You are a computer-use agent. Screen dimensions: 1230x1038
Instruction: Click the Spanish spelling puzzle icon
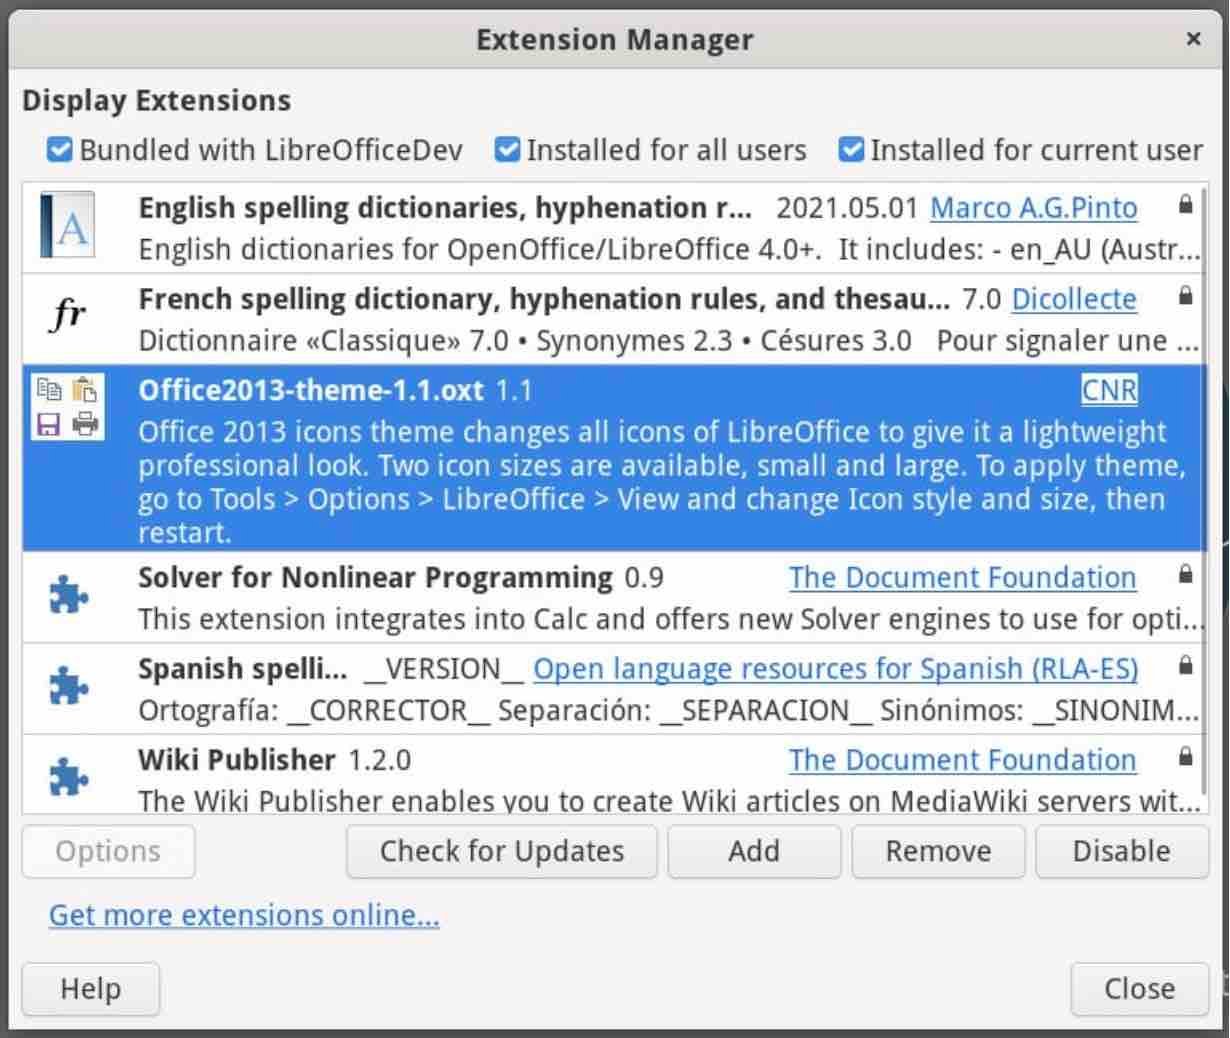click(68, 687)
